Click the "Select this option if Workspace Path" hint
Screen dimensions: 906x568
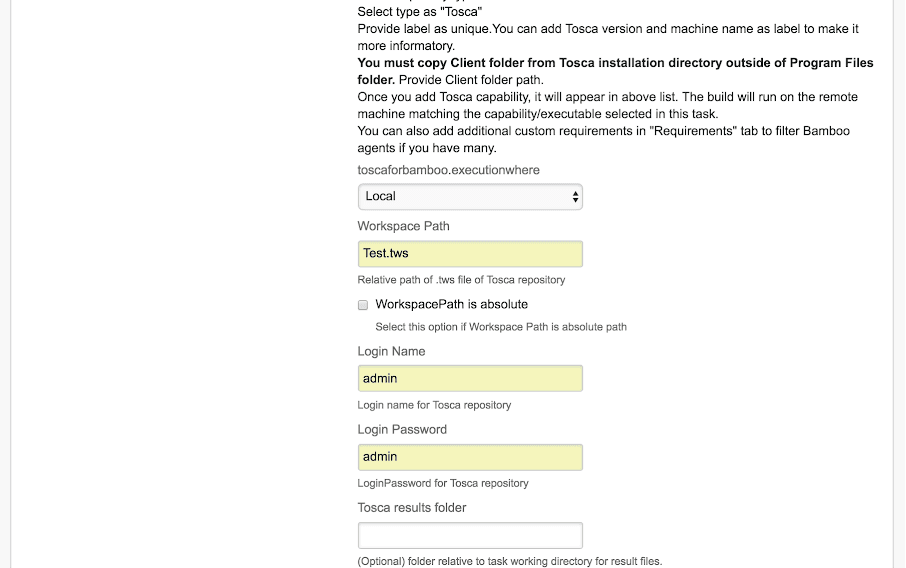(500, 327)
